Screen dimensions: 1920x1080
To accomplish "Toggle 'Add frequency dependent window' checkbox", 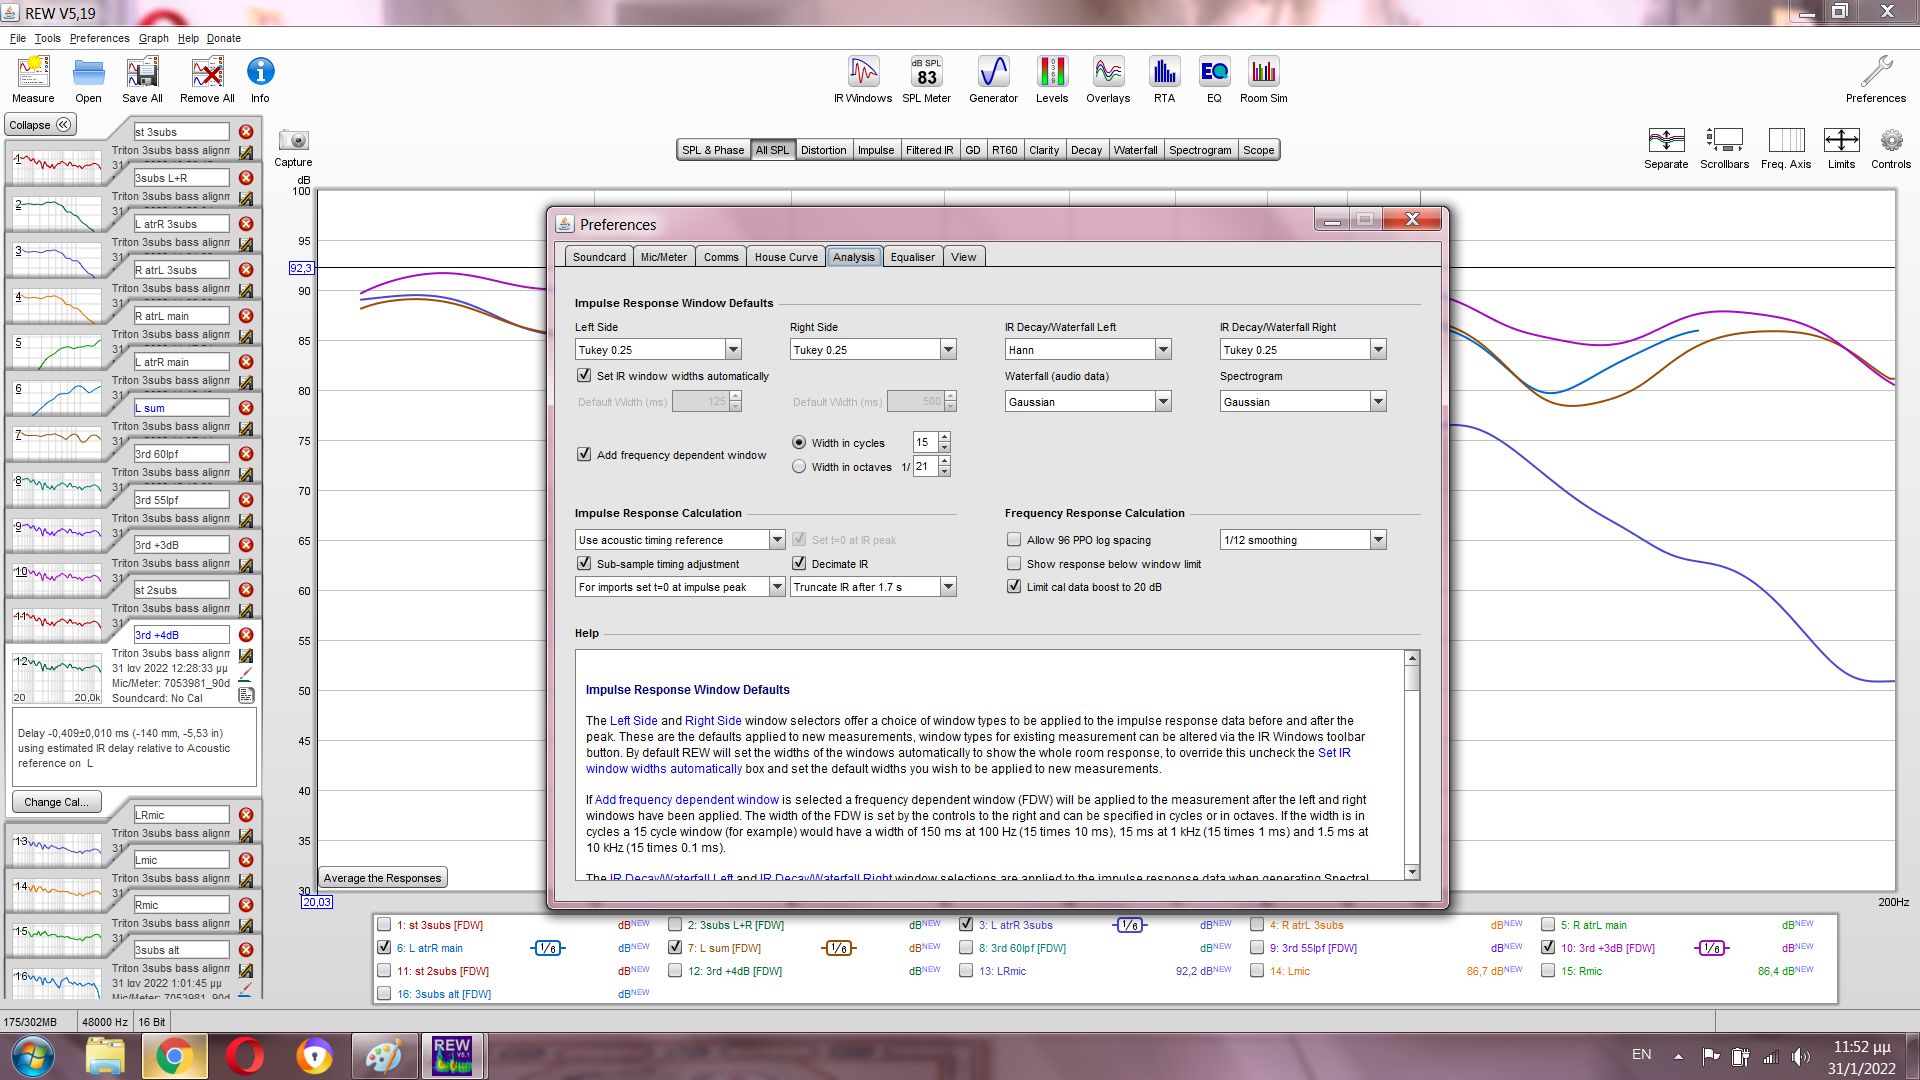I will pos(584,454).
